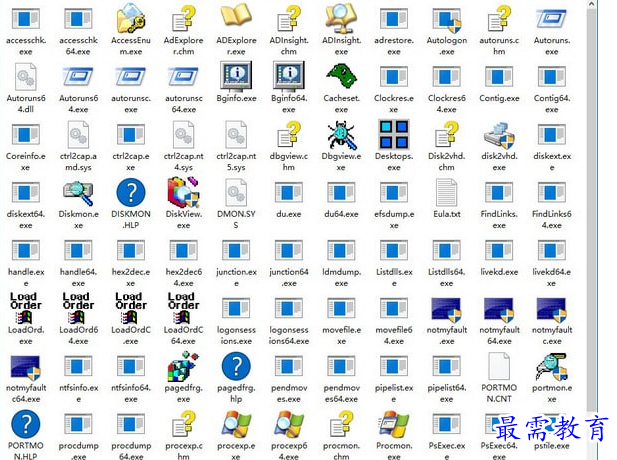
Task: Select the DiskView.exe colorful icon
Action: 183,192
